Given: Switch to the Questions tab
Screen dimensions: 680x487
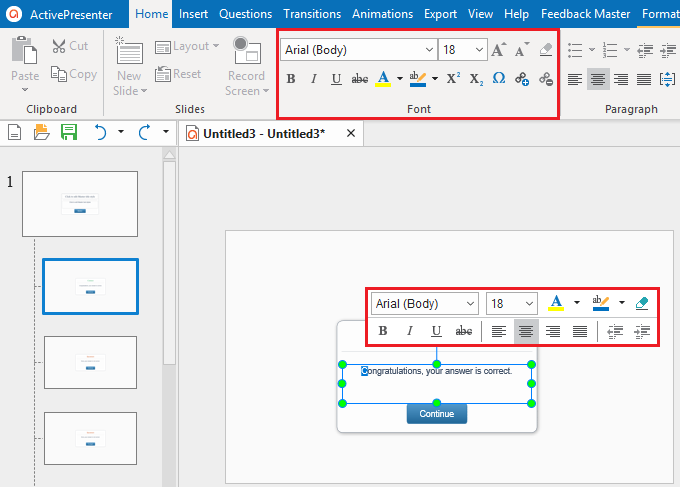Looking at the screenshot, I should (245, 14).
